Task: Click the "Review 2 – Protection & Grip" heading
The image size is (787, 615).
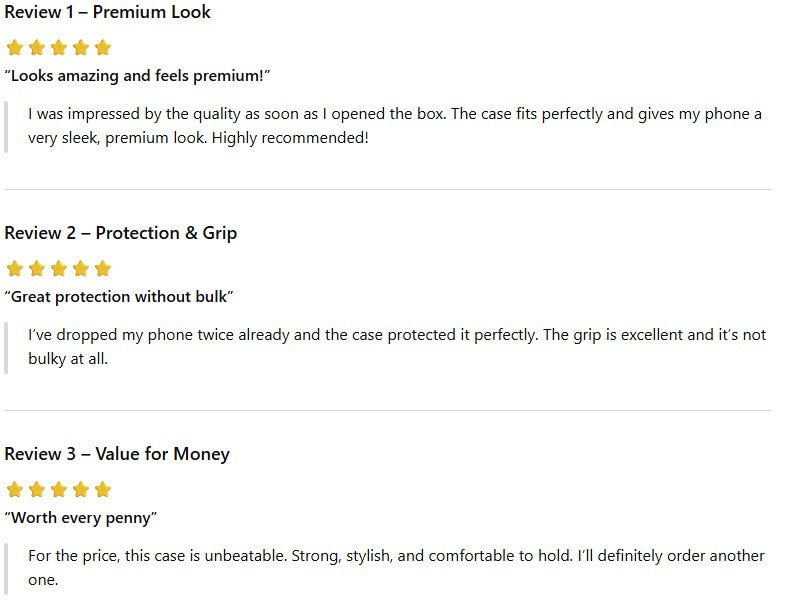Action: [x=120, y=233]
